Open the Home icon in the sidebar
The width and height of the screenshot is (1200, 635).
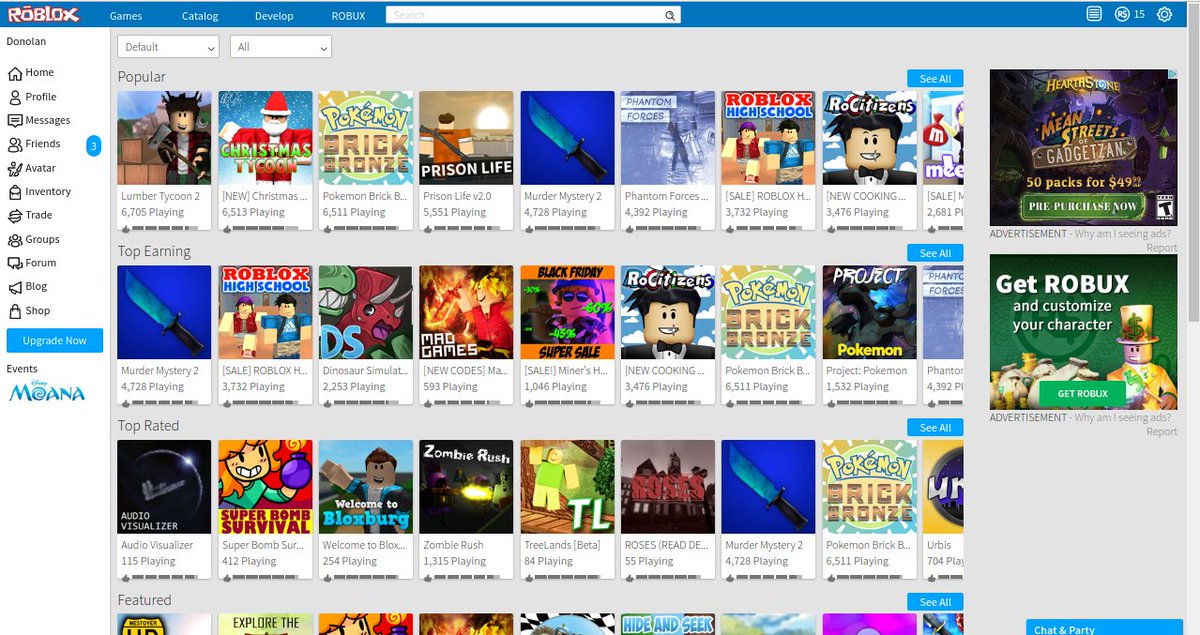coord(15,73)
